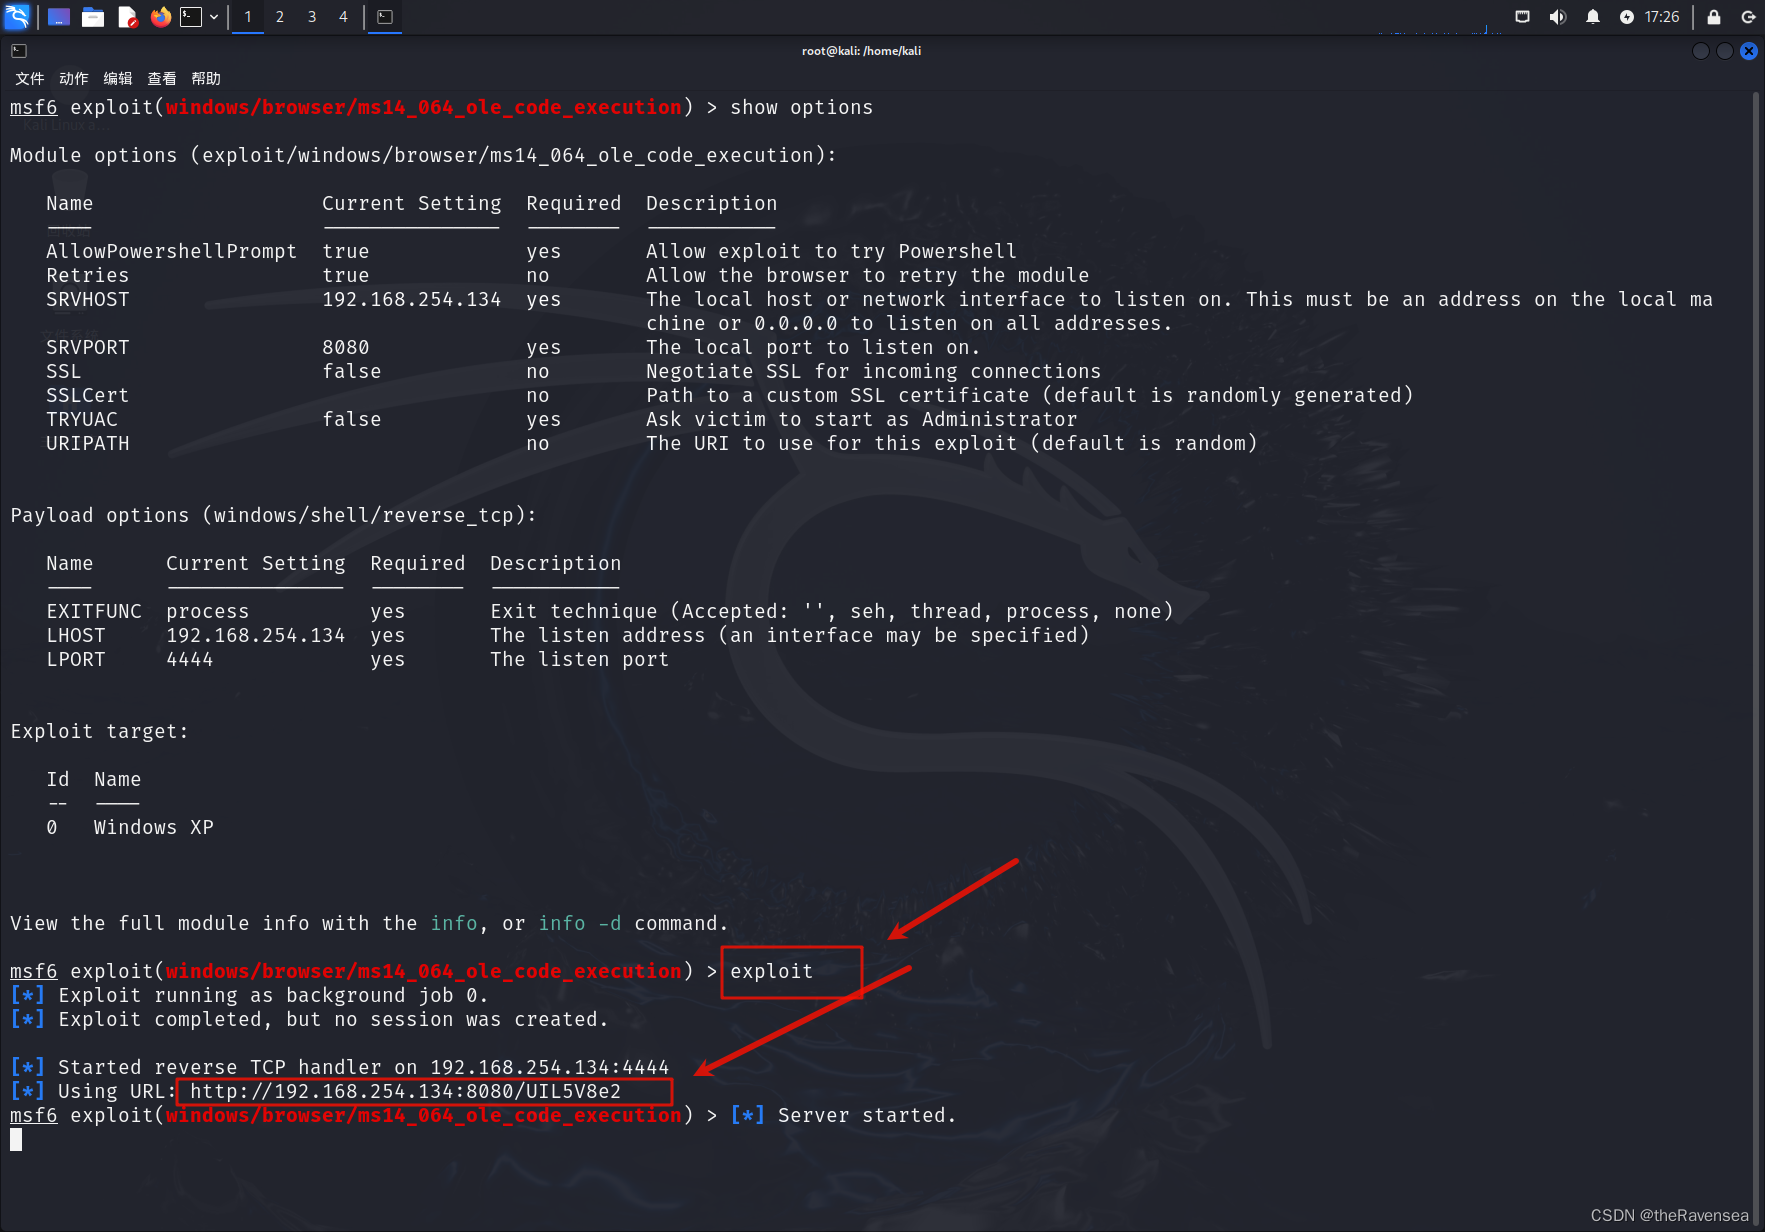Screen dimensions: 1765x1232
Task: Switch to workspace 3
Action: [312, 17]
